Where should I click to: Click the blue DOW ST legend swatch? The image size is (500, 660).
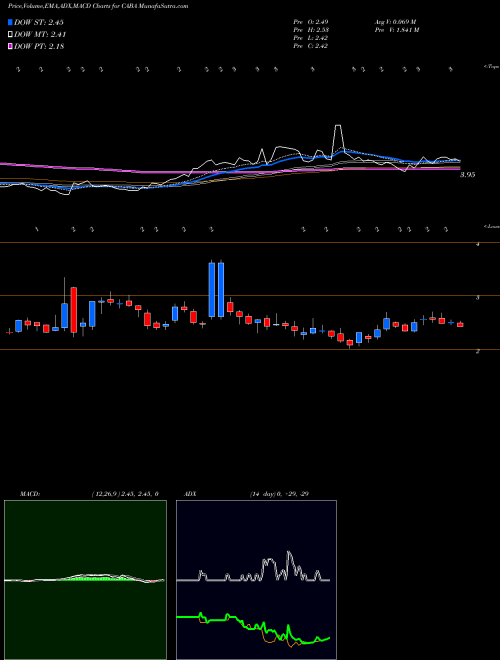[x=10, y=22]
